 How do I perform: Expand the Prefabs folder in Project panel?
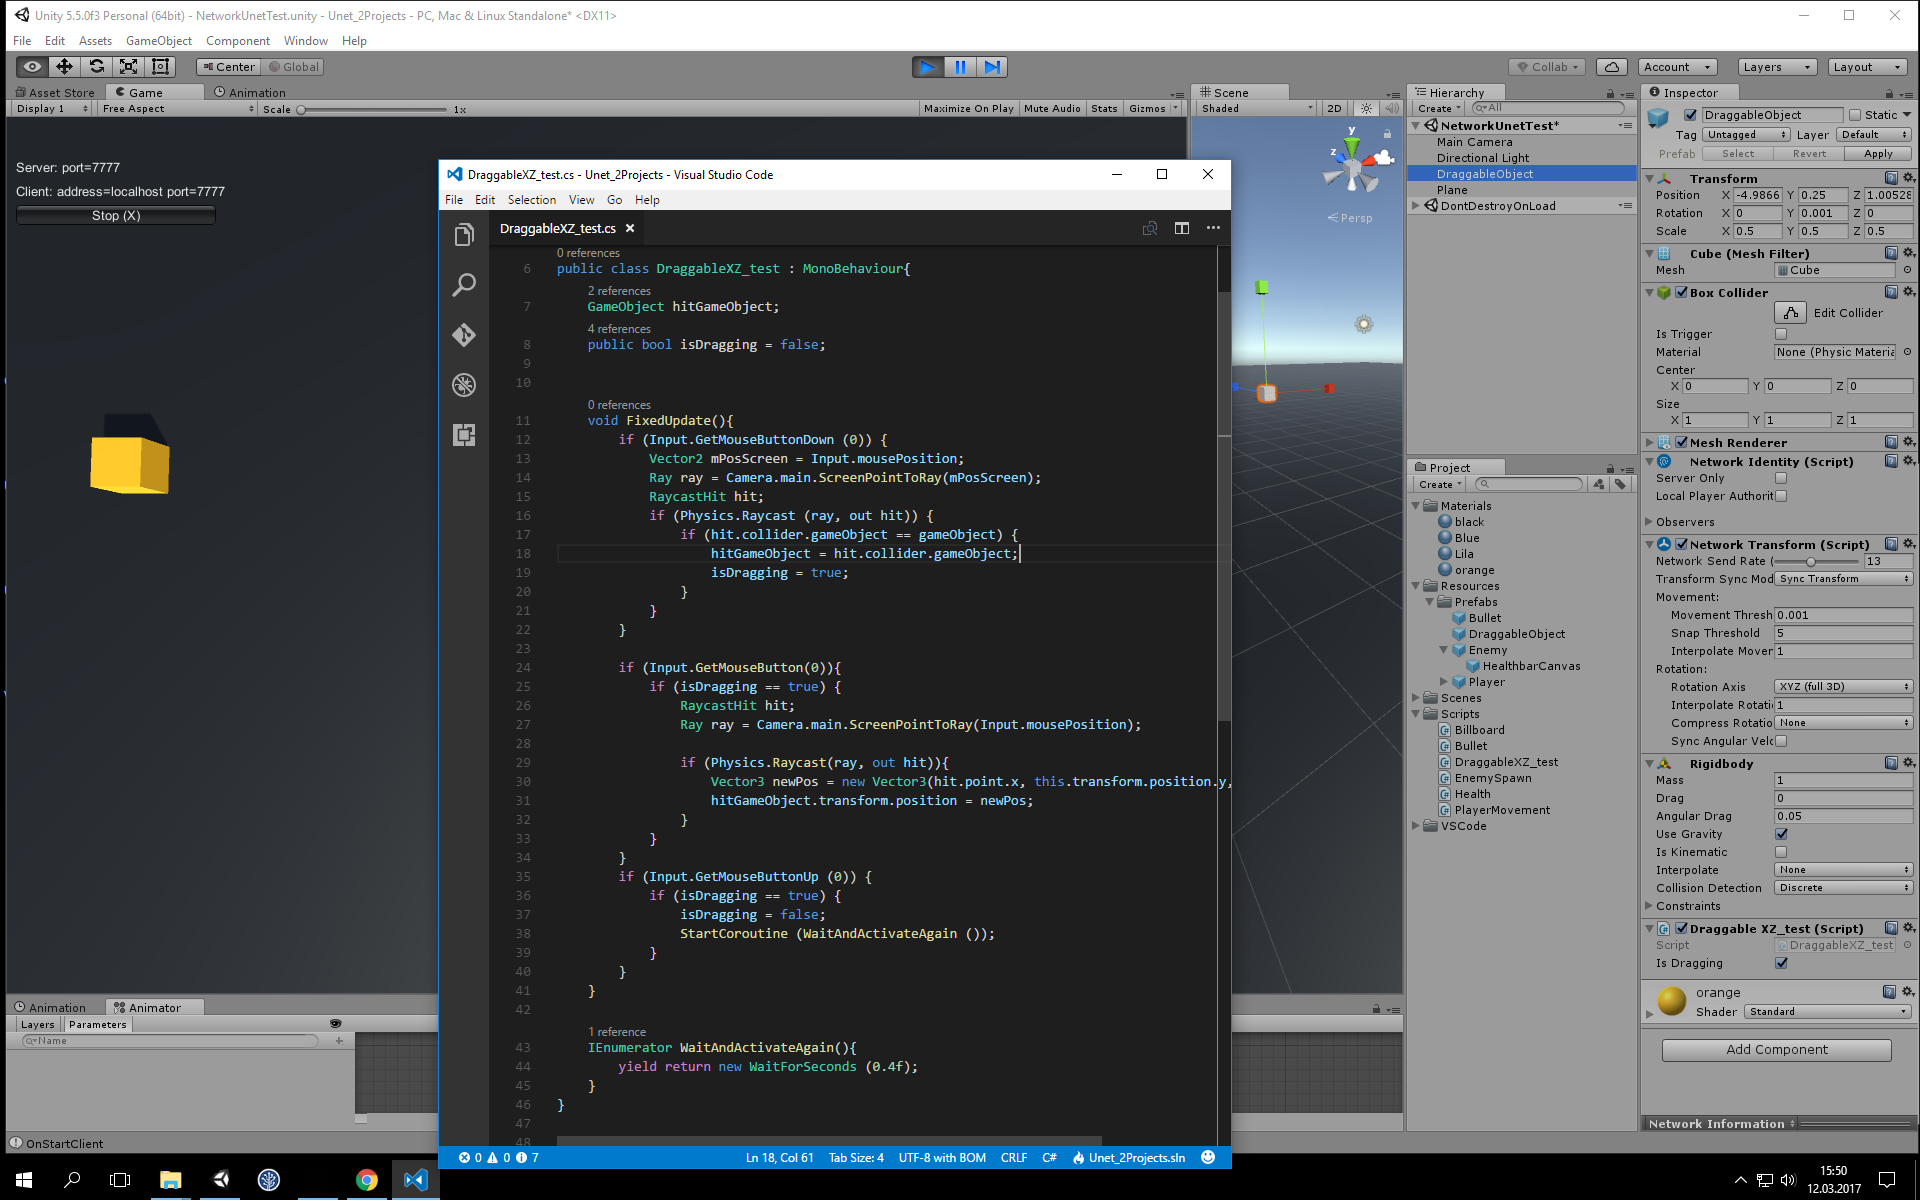coord(1429,601)
